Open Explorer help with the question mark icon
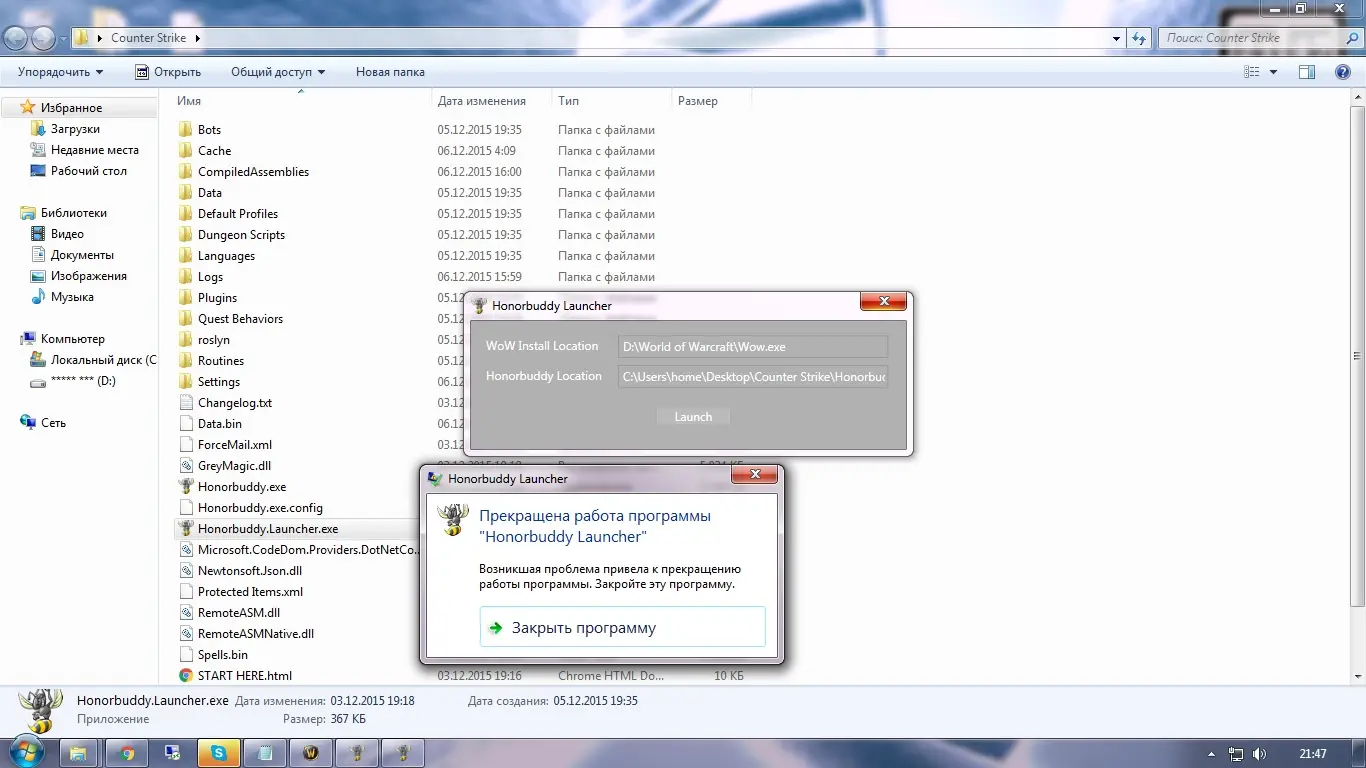Image resolution: width=1366 pixels, height=768 pixels. (1343, 72)
